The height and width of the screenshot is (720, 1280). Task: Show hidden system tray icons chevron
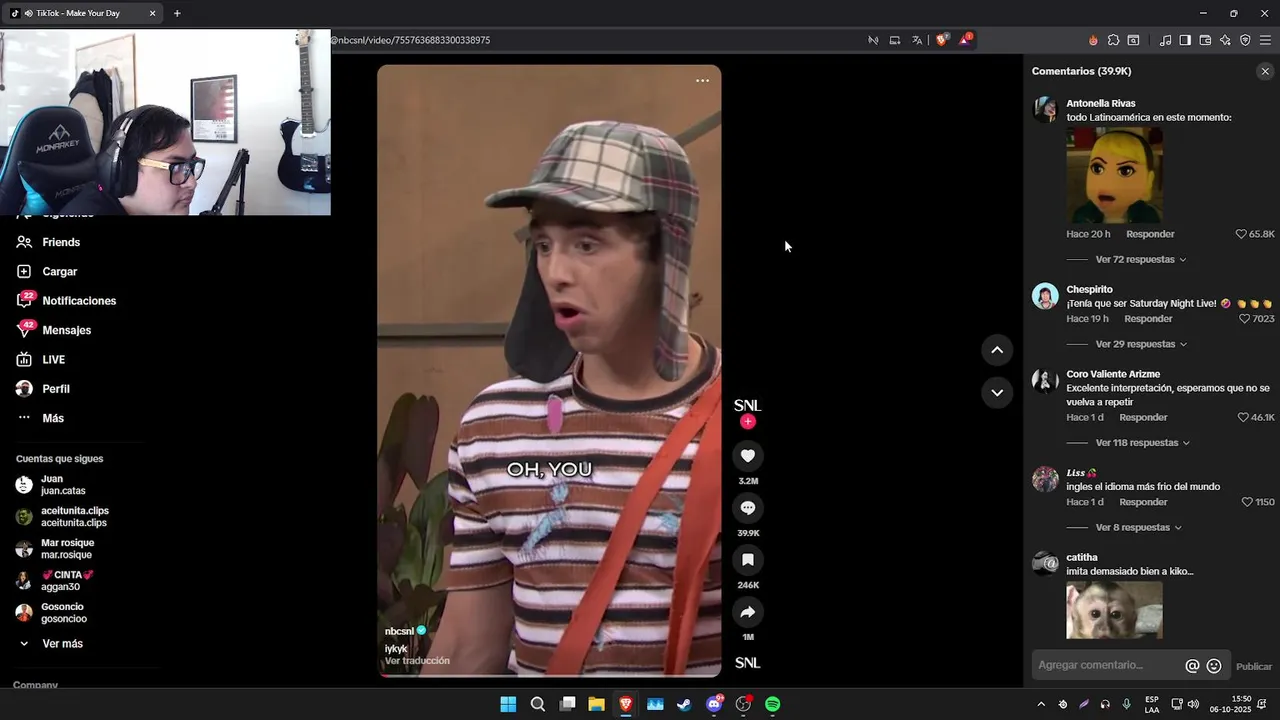click(1041, 704)
